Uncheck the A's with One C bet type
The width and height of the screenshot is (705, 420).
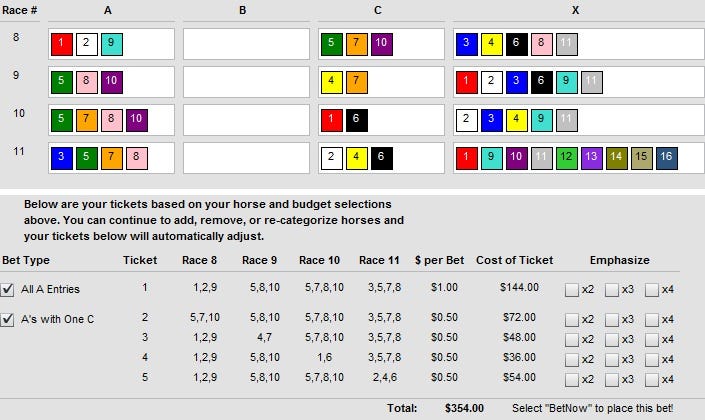(x=9, y=319)
